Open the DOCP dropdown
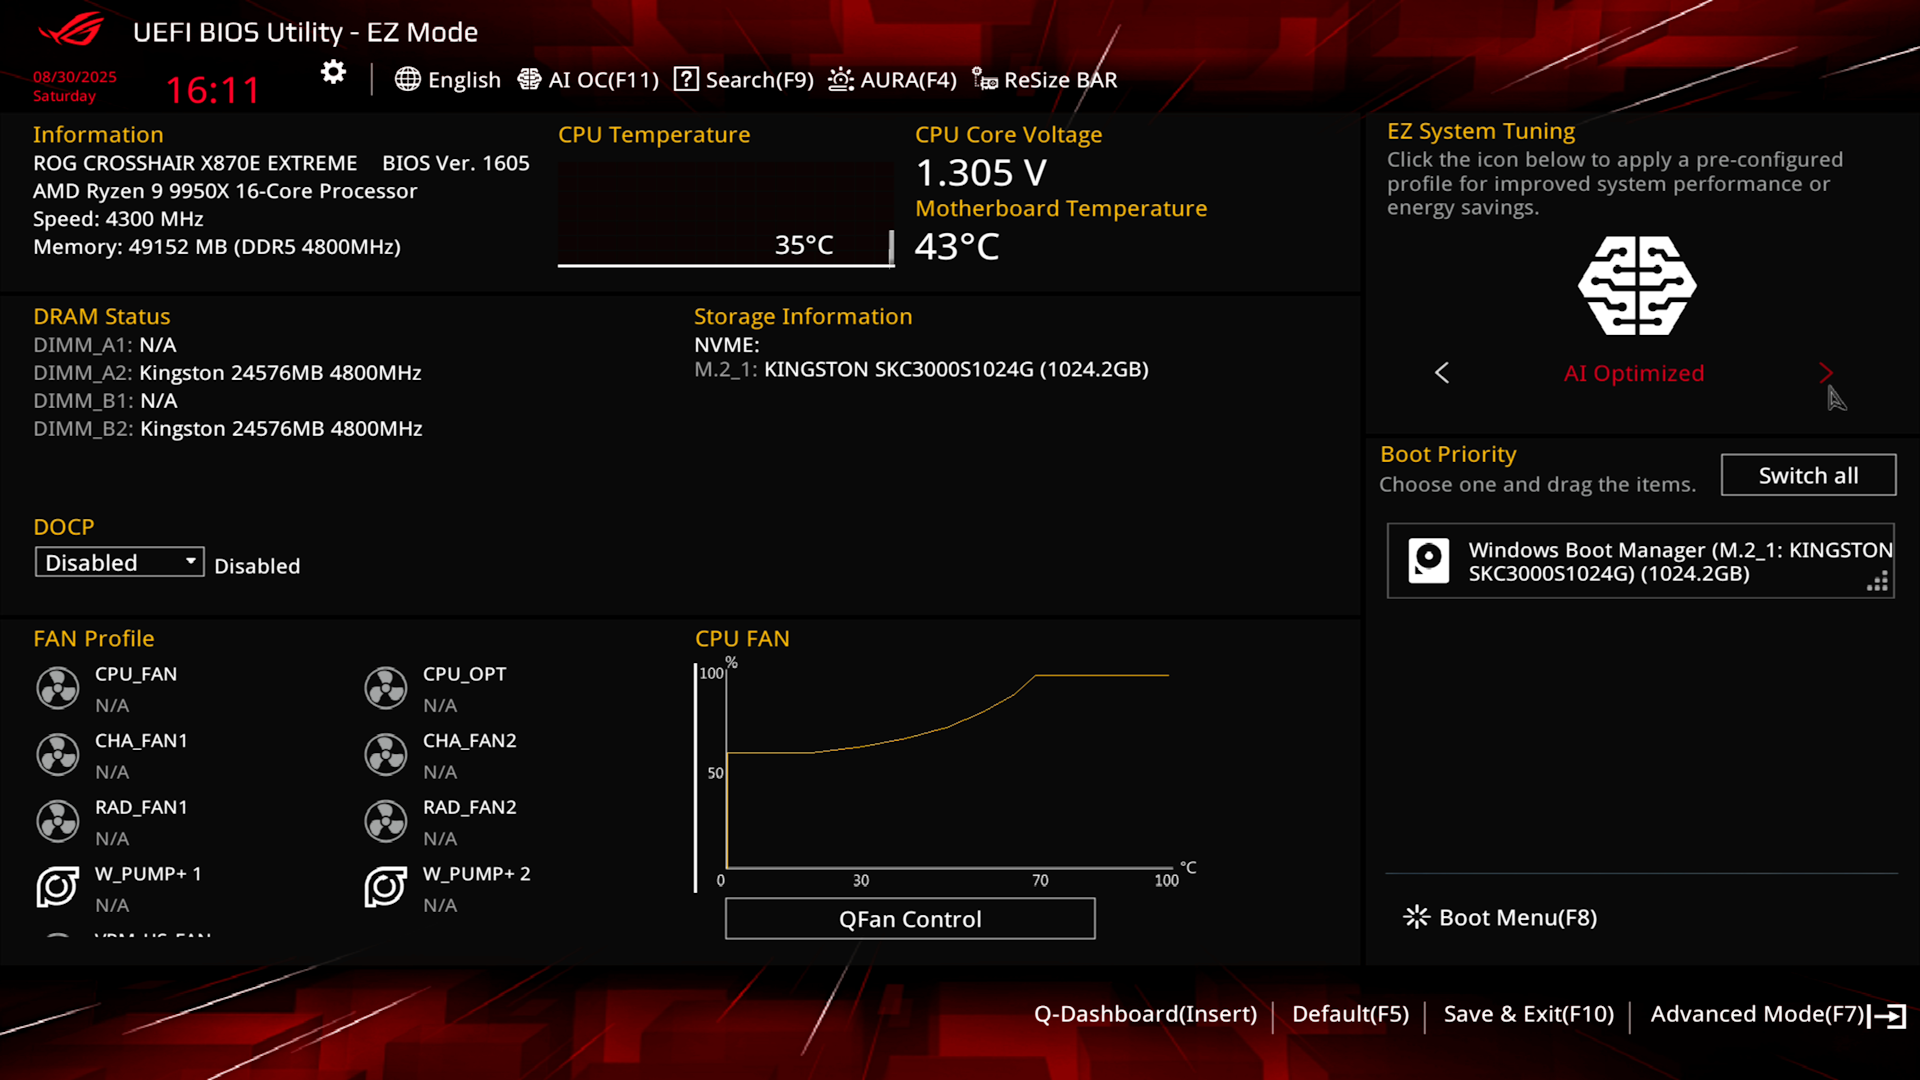 (119, 562)
